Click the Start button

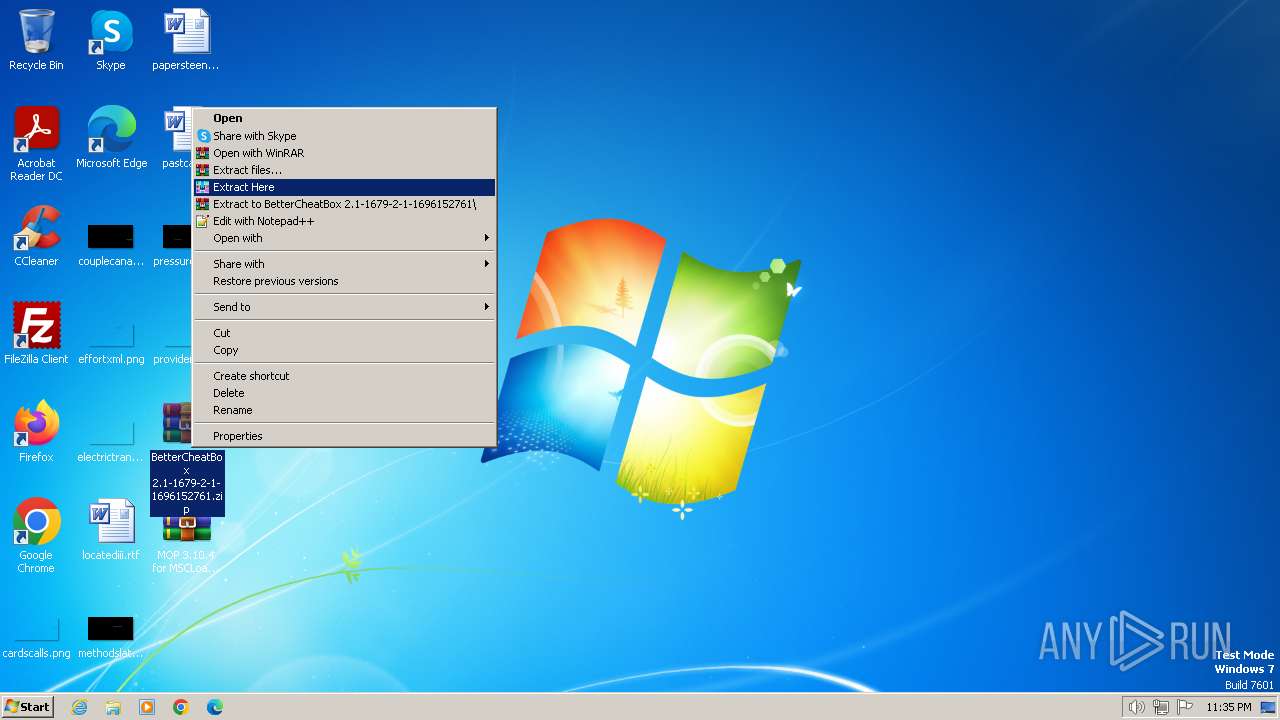pyautogui.click(x=27, y=707)
